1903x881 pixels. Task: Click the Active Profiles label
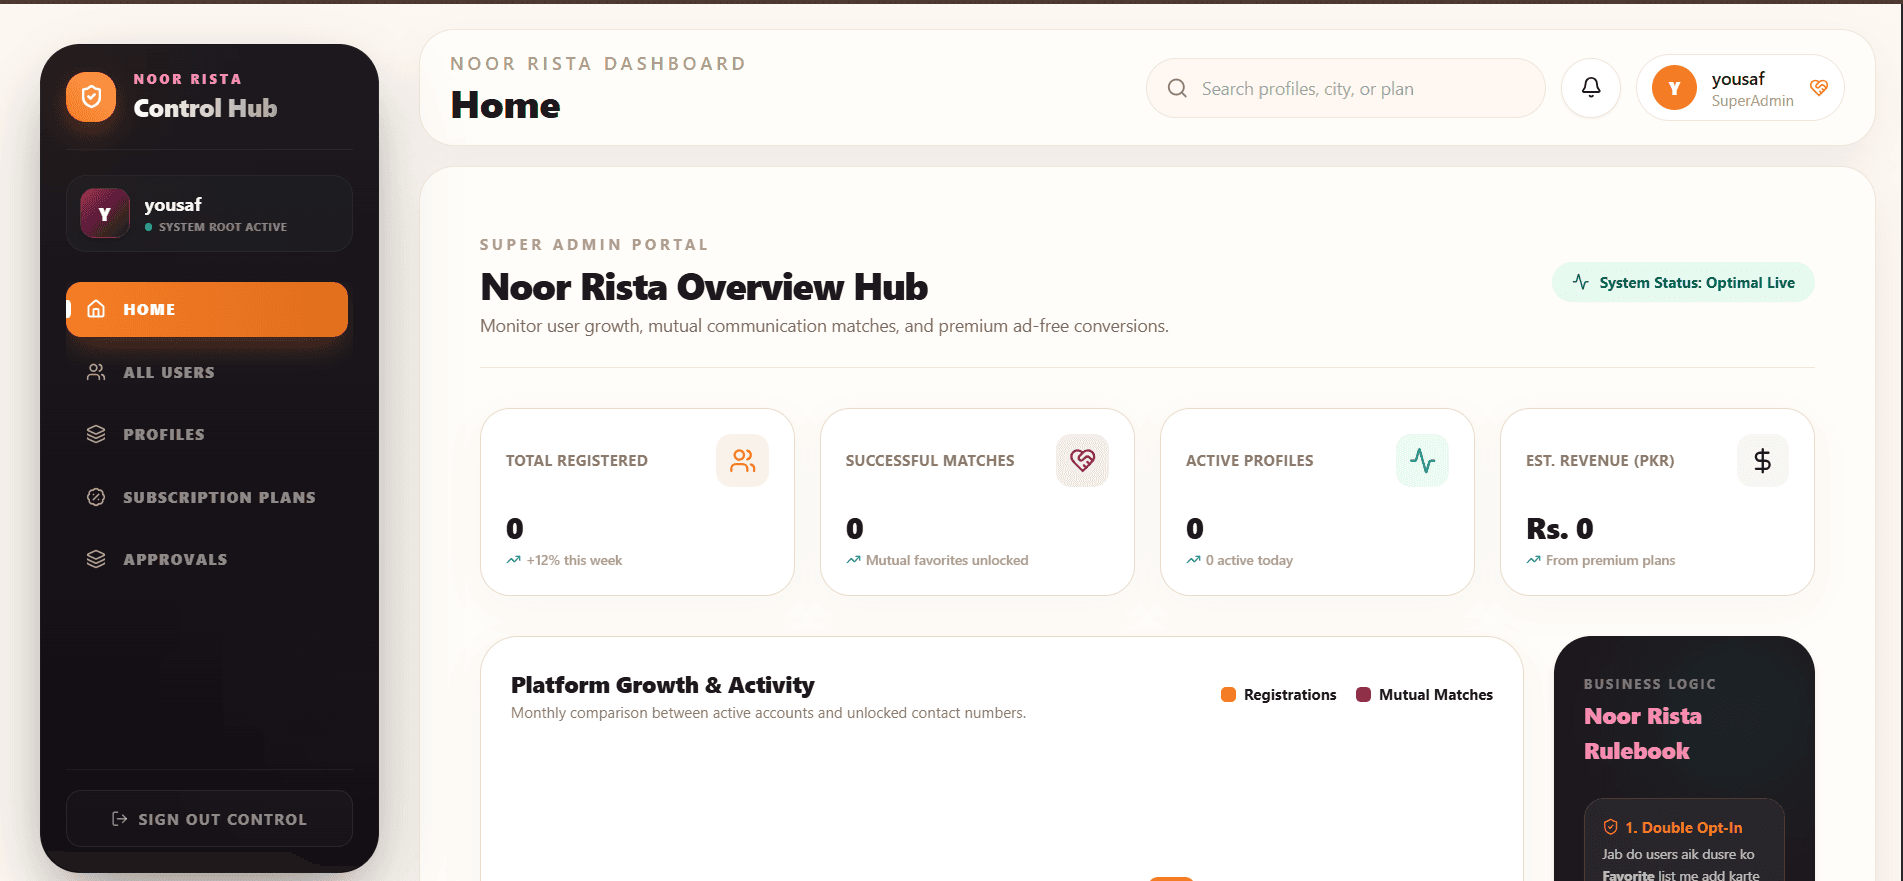point(1250,461)
